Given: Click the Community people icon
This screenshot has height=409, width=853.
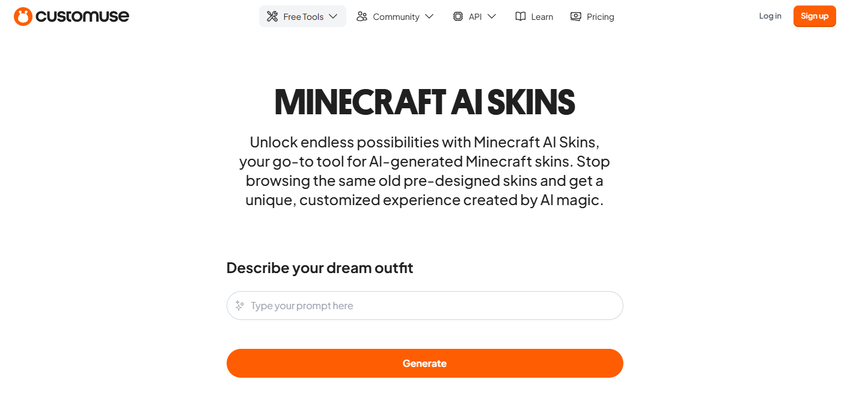Looking at the screenshot, I should [x=362, y=16].
